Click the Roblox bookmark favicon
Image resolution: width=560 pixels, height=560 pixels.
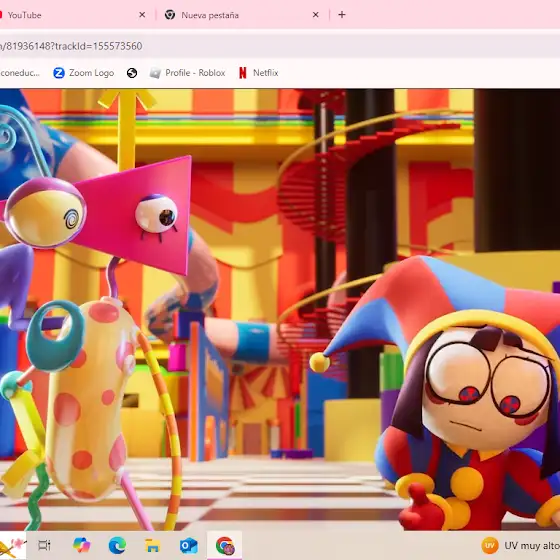[155, 73]
